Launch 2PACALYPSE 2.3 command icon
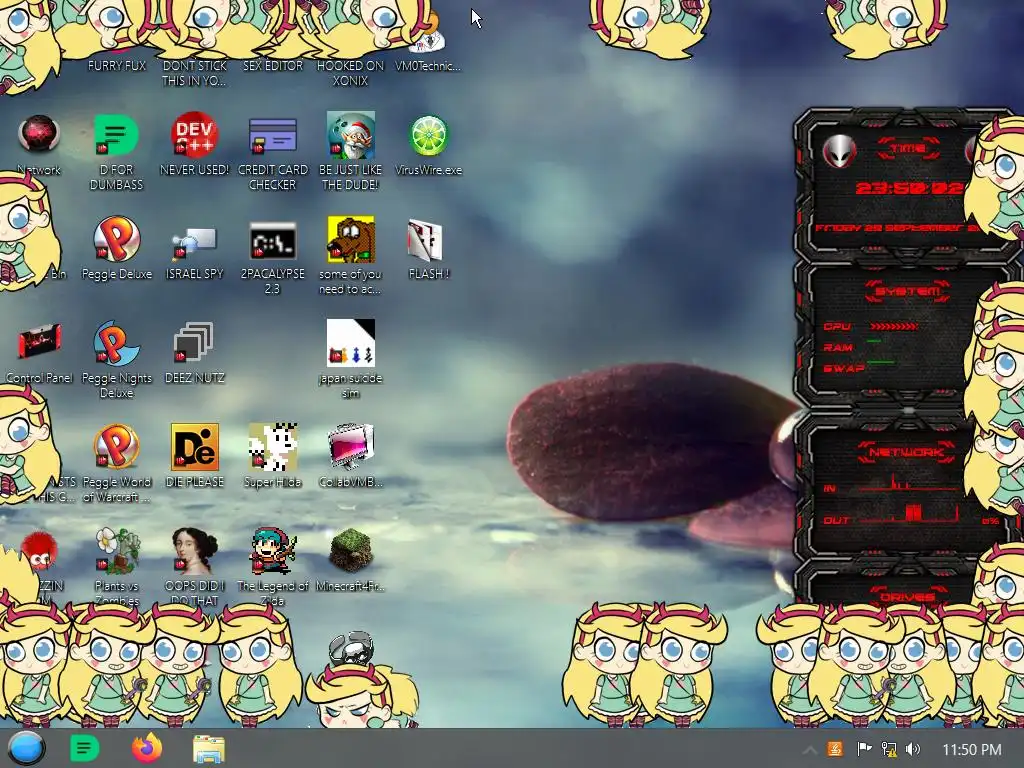This screenshot has height=768, width=1024. (x=272, y=241)
